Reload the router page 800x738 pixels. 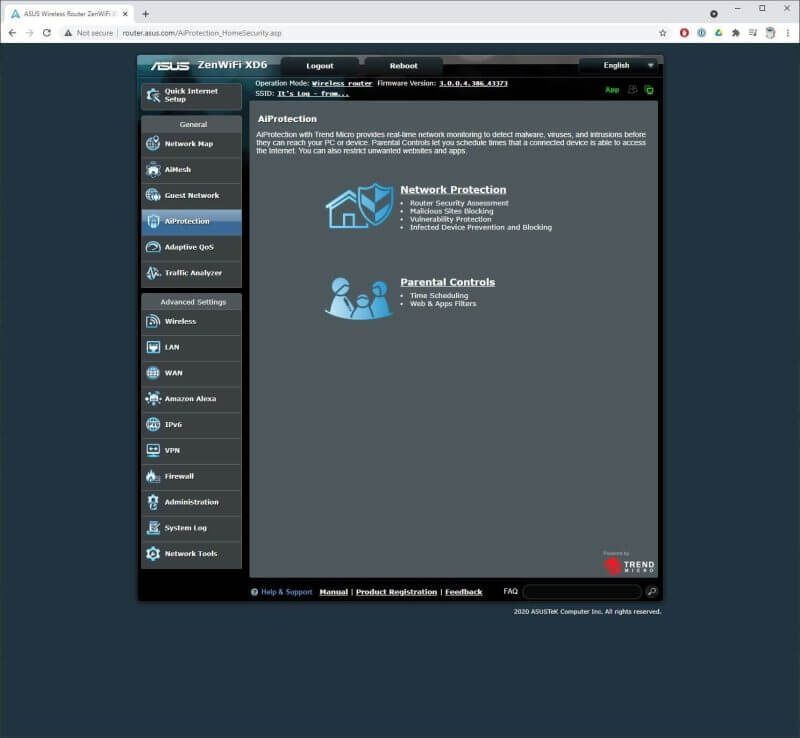[47, 33]
